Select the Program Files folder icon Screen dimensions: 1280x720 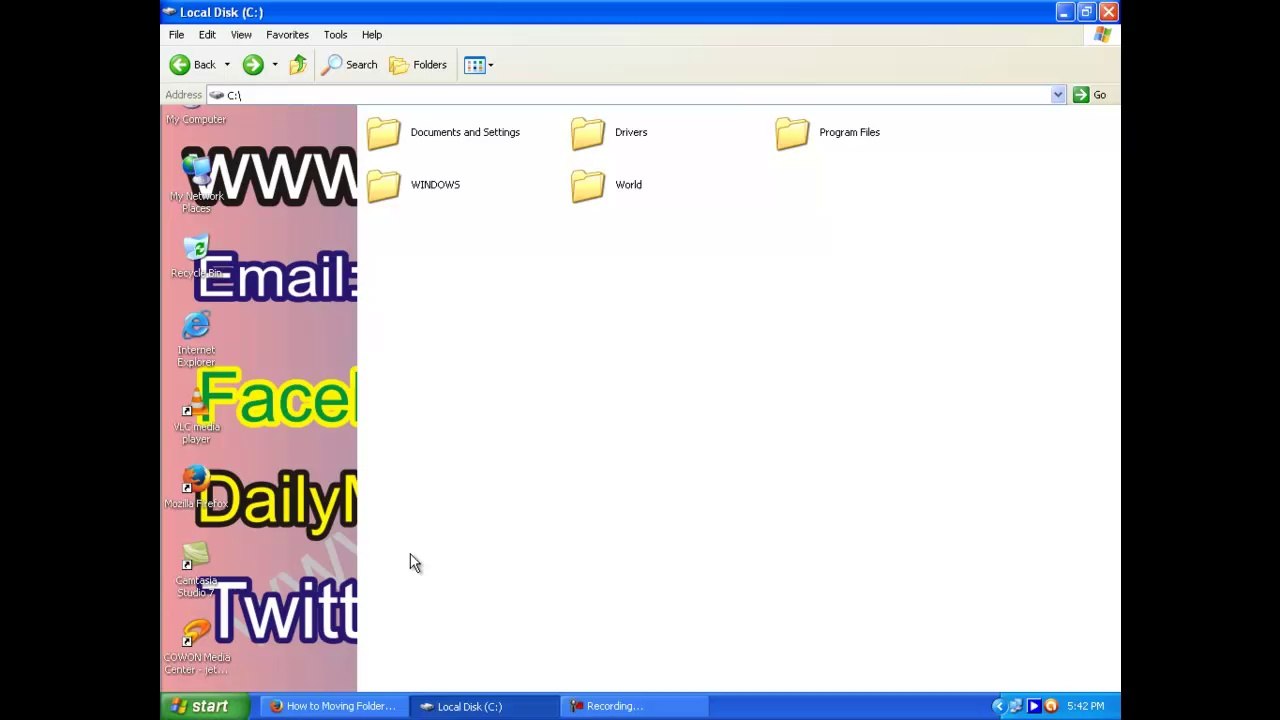(792, 133)
